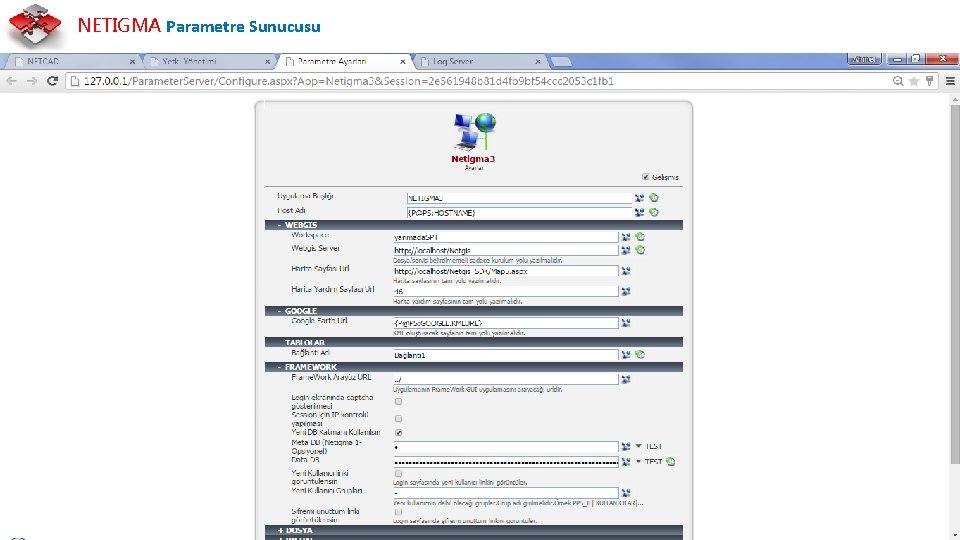Open the browser zoom magnifier icon
This screenshot has height=540, width=960.
[x=898, y=81]
